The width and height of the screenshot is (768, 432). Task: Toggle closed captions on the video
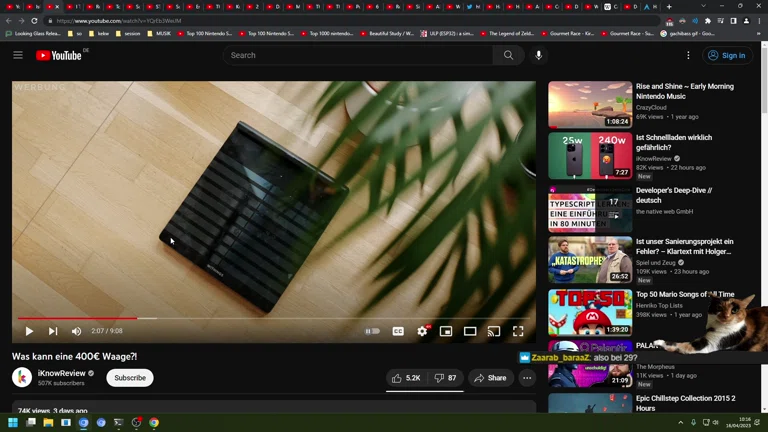point(398,331)
